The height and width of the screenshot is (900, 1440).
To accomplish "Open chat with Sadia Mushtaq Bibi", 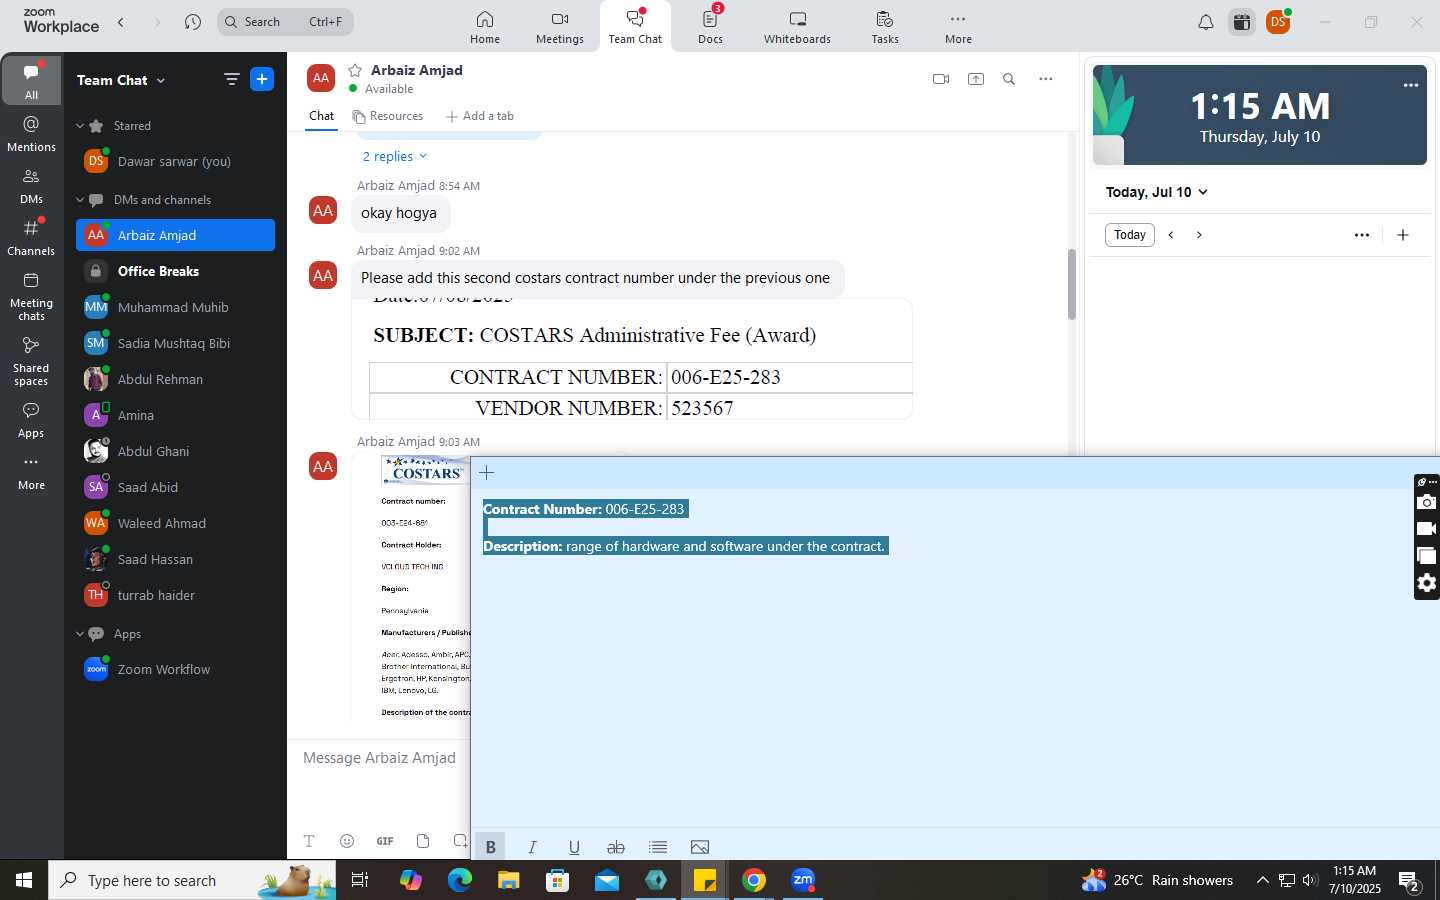I will [x=175, y=343].
